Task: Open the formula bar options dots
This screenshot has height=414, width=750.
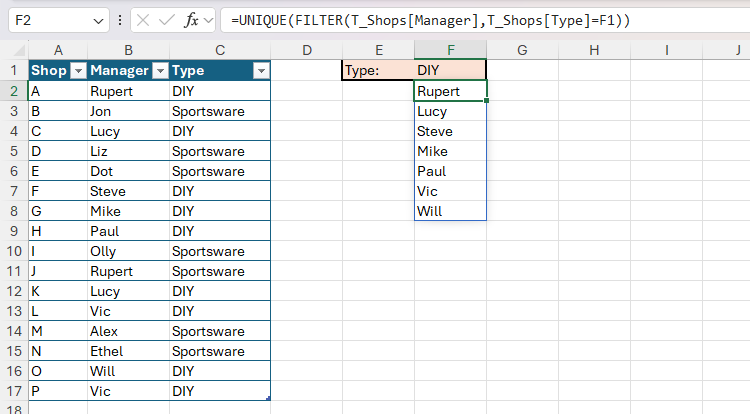Action: click(120, 20)
